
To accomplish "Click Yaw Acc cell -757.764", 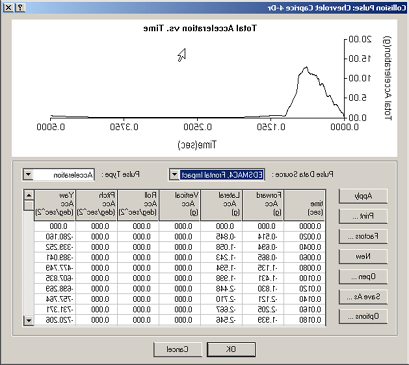I will [x=55, y=299].
